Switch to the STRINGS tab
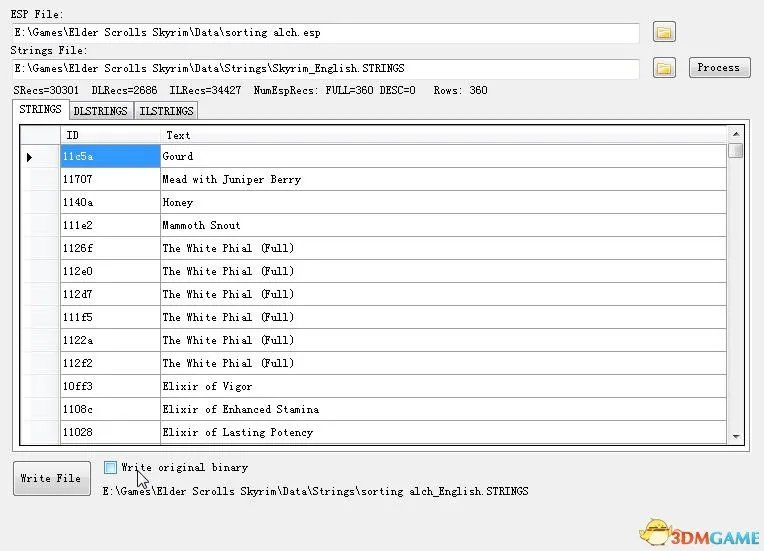The width and height of the screenshot is (764, 551). (40, 109)
